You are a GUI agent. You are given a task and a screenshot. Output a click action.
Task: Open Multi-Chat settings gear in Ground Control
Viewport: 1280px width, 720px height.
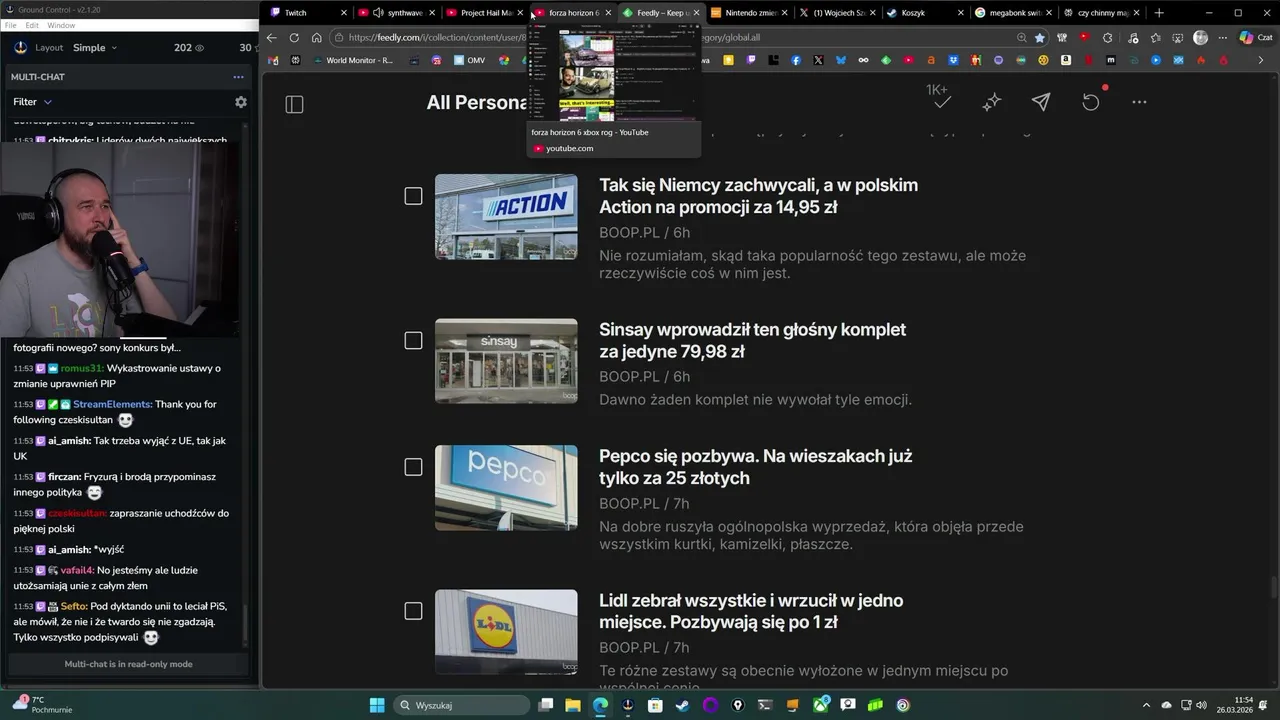click(241, 102)
